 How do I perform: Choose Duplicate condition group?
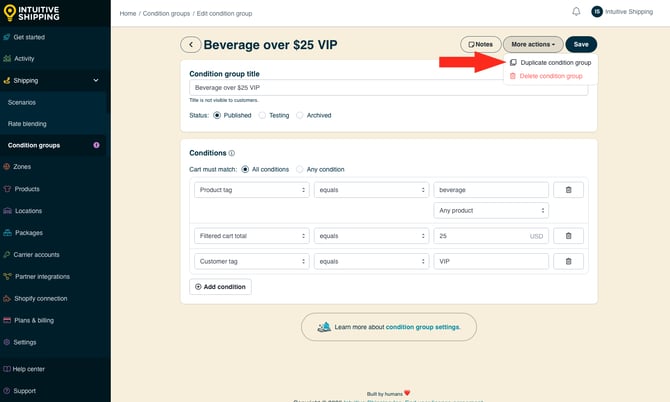tap(550, 62)
